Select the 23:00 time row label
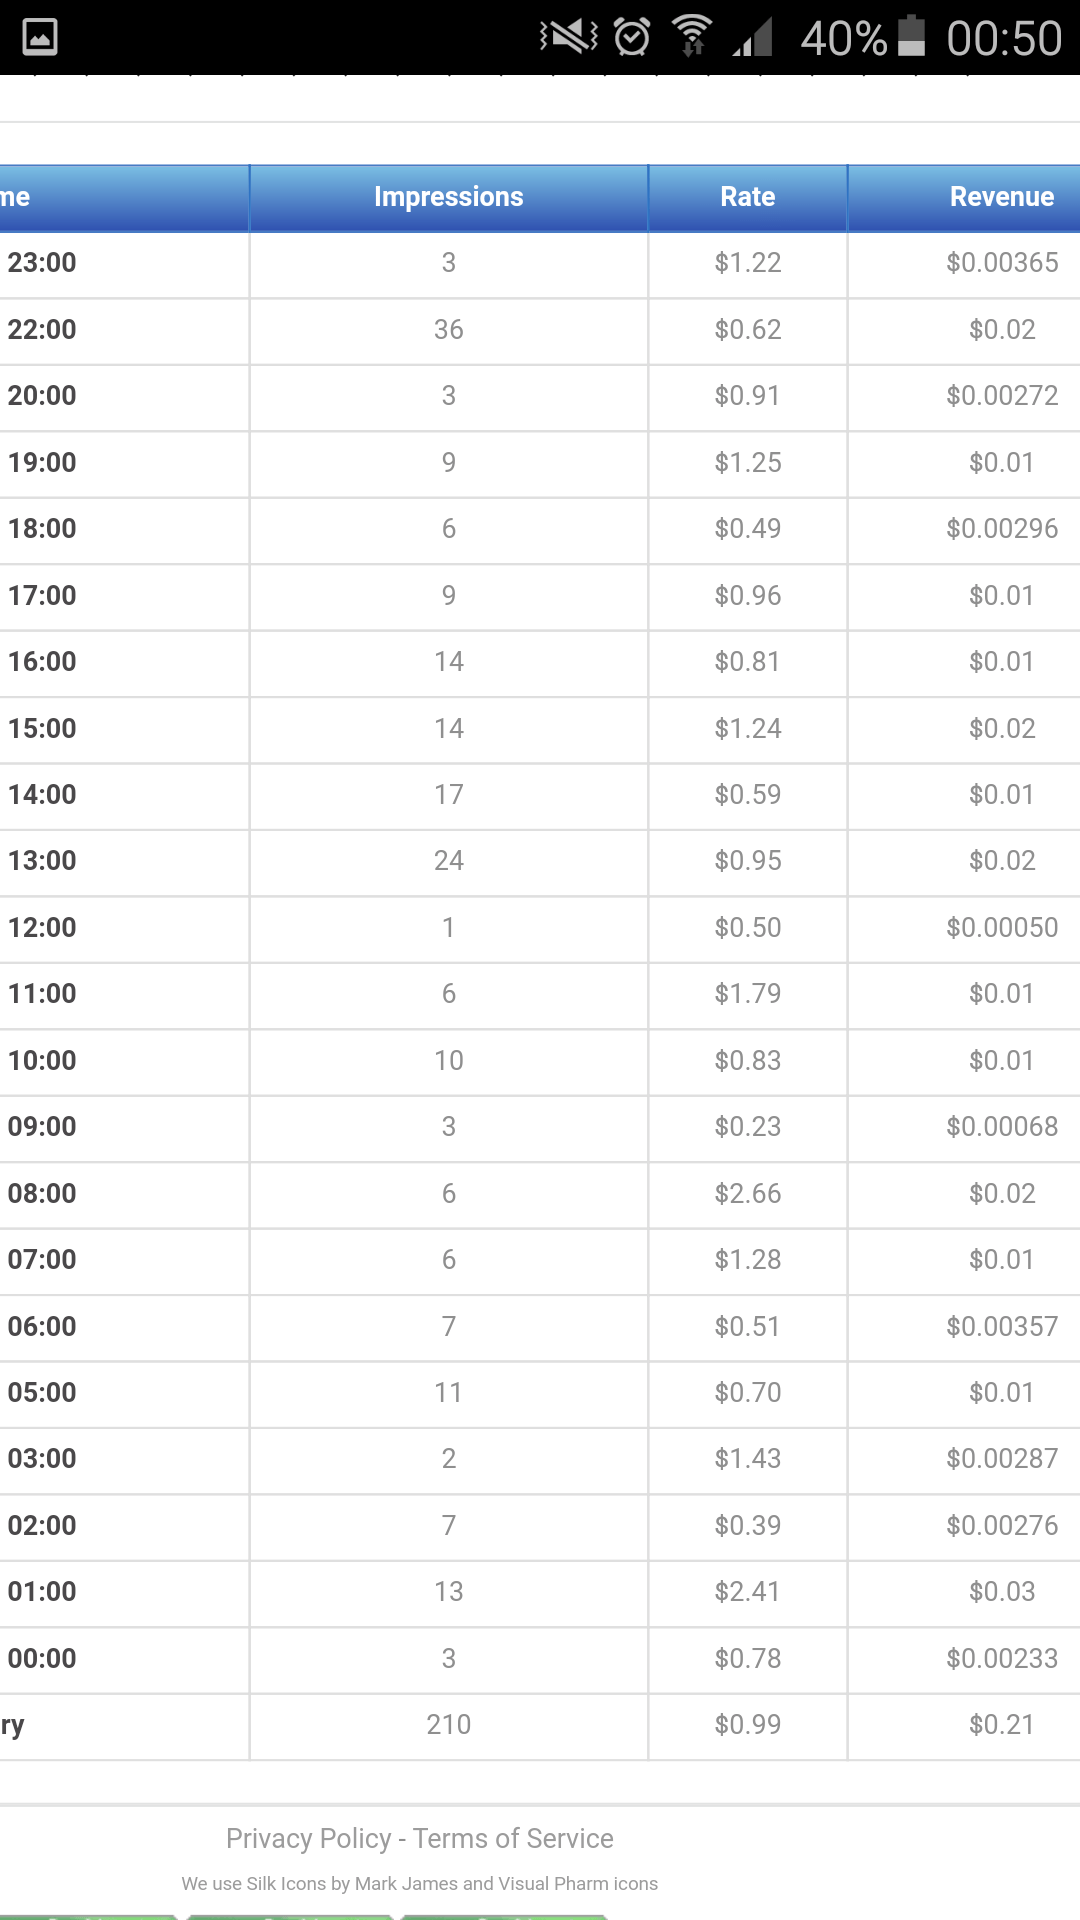Screen dimensions: 1080x1920 [x=42, y=263]
